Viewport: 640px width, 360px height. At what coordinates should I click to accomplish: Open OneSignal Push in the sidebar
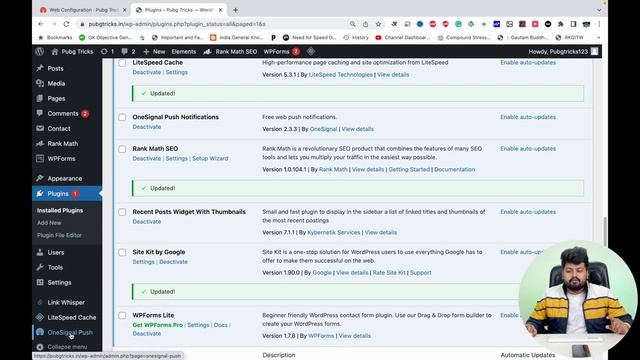[70, 333]
